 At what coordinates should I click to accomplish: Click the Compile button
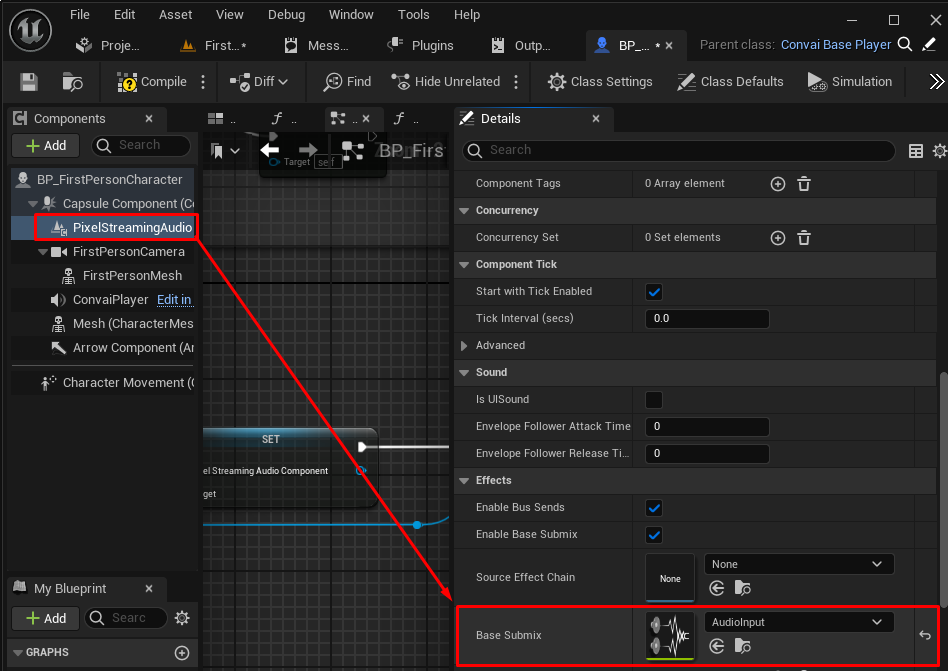(152, 82)
